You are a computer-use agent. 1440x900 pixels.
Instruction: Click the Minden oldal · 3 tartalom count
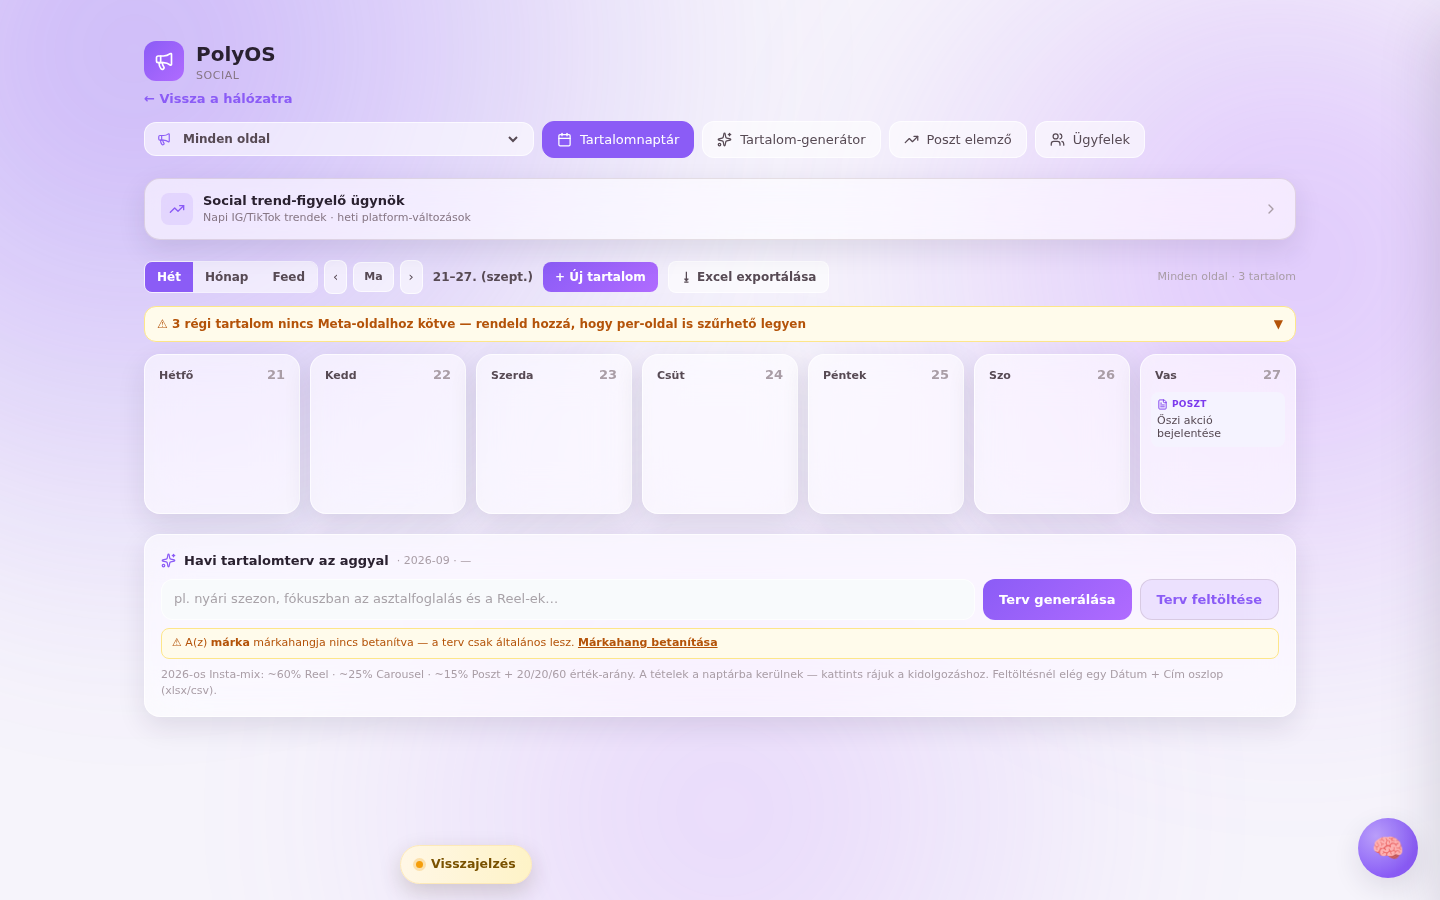(x=1226, y=277)
